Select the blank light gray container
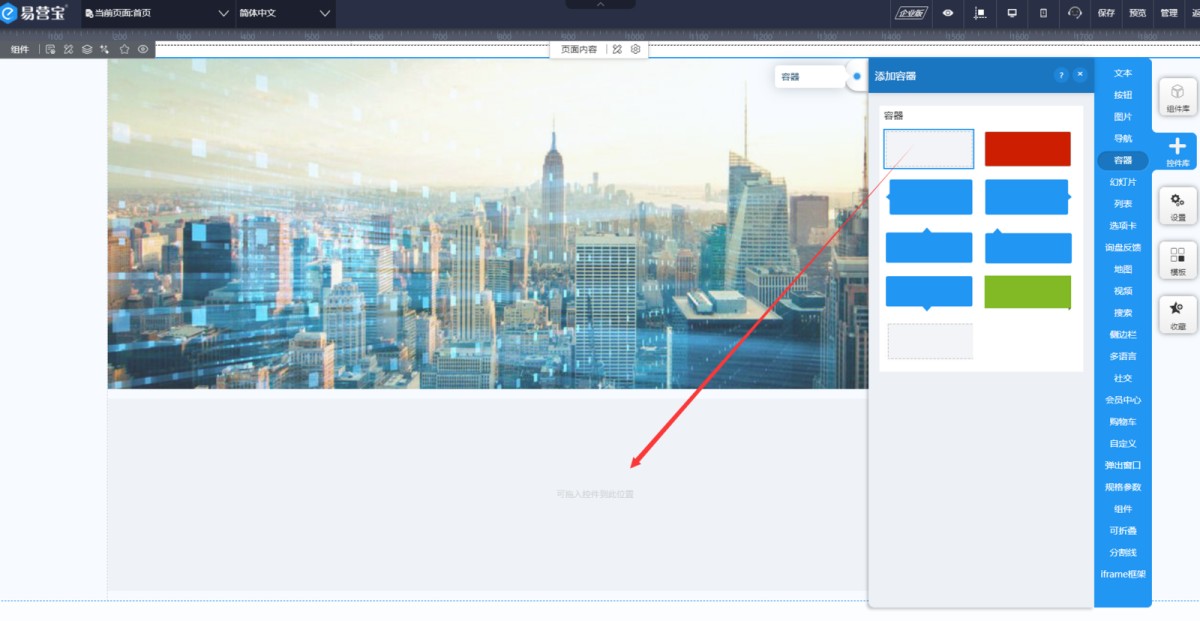 tap(928, 149)
